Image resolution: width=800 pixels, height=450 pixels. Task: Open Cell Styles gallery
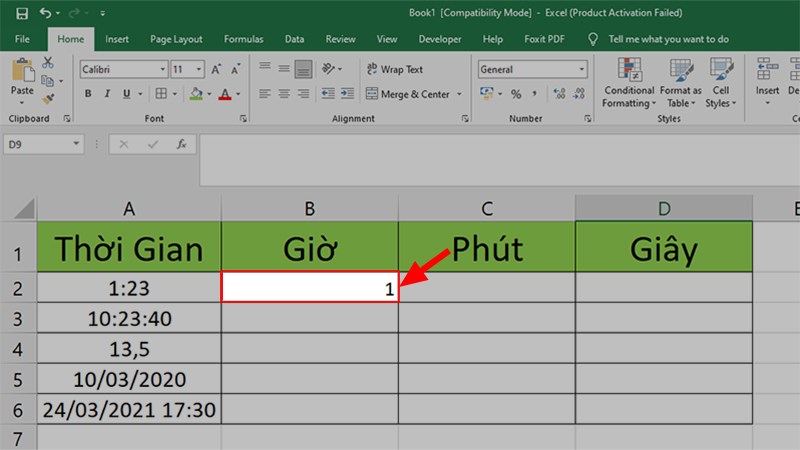click(x=720, y=83)
